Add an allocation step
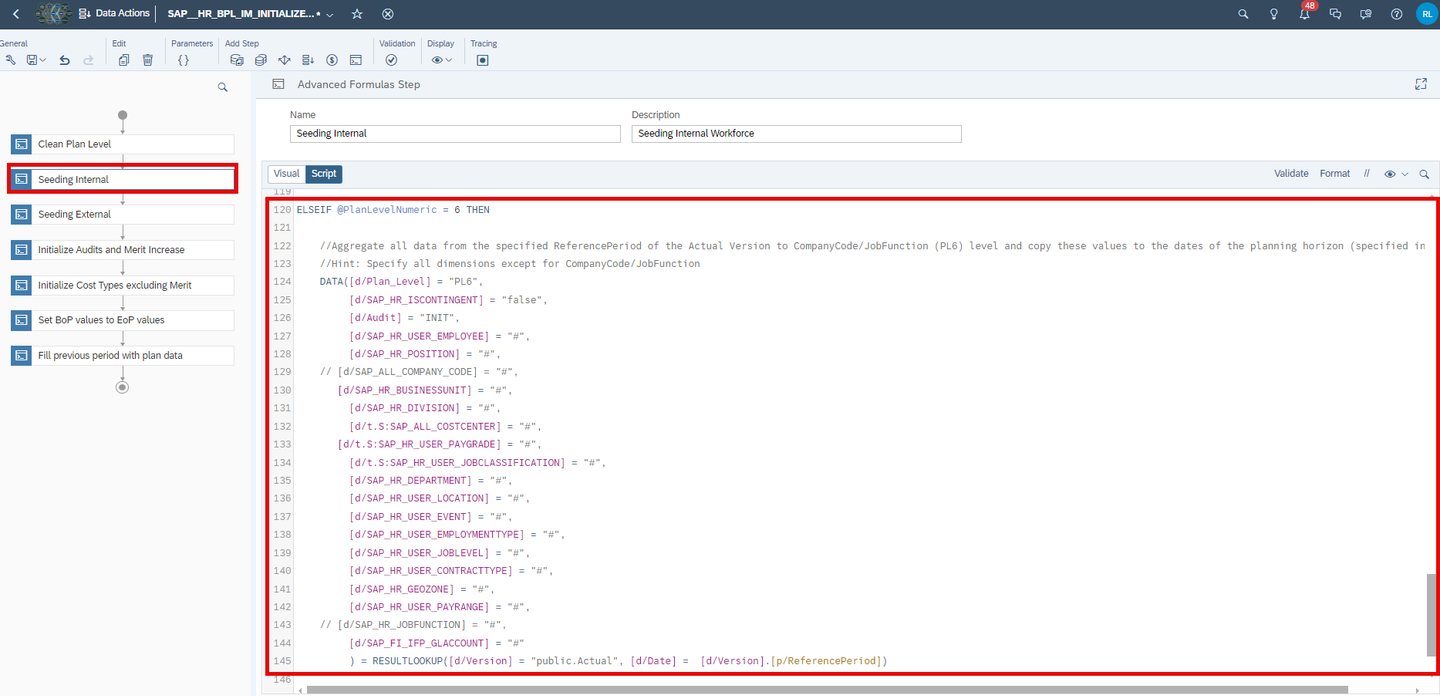This screenshot has width=1440, height=696. 284,60
